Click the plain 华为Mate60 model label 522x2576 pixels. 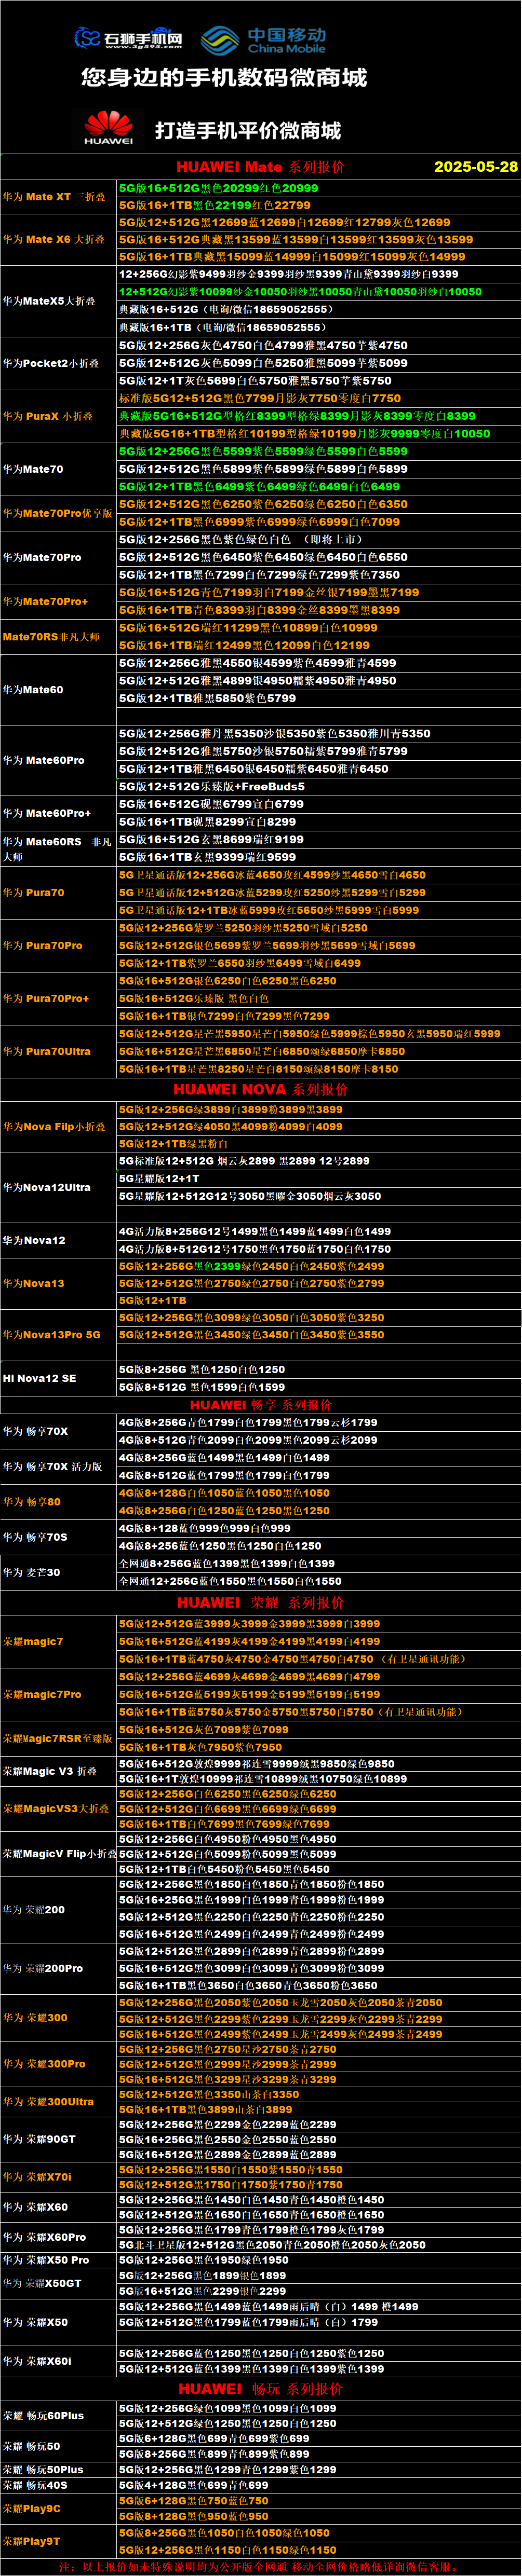pyautogui.click(x=33, y=689)
